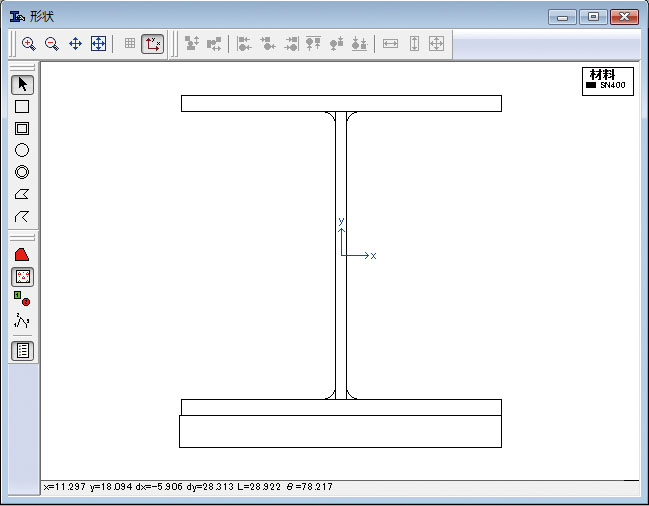Image resolution: width=649 pixels, height=506 pixels.
Task: Click the SN400 material legend black swatch
Action: (x=591, y=85)
